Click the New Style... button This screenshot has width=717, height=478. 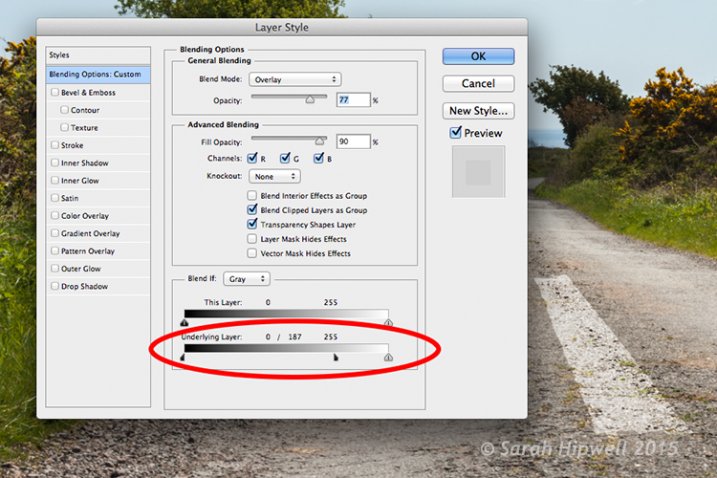[478, 111]
